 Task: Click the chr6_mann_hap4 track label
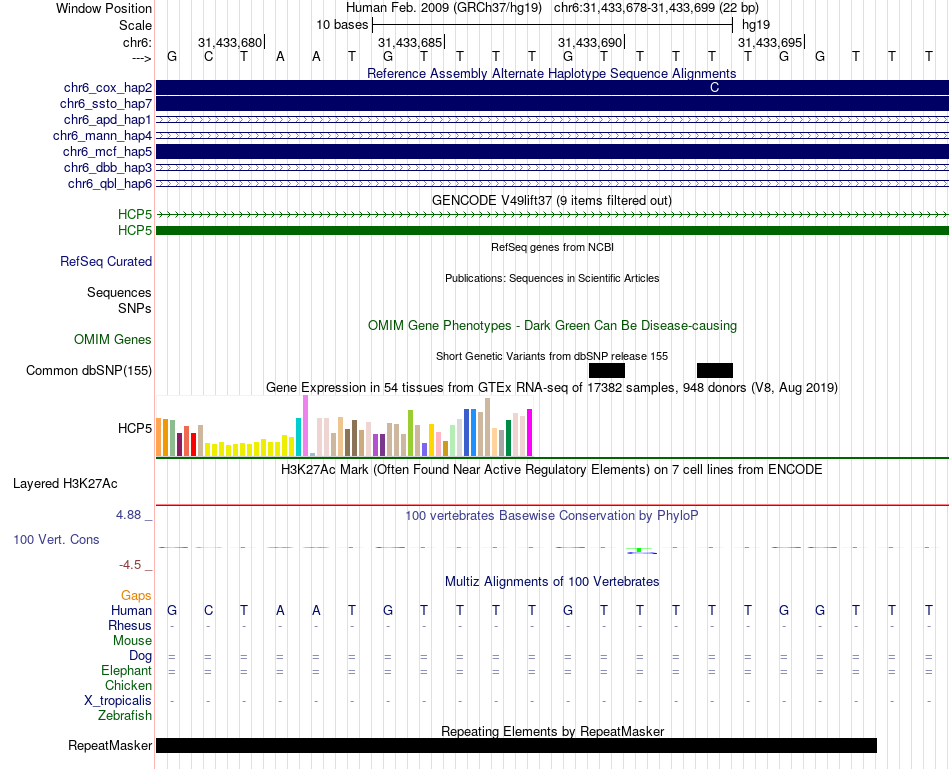(x=102, y=136)
